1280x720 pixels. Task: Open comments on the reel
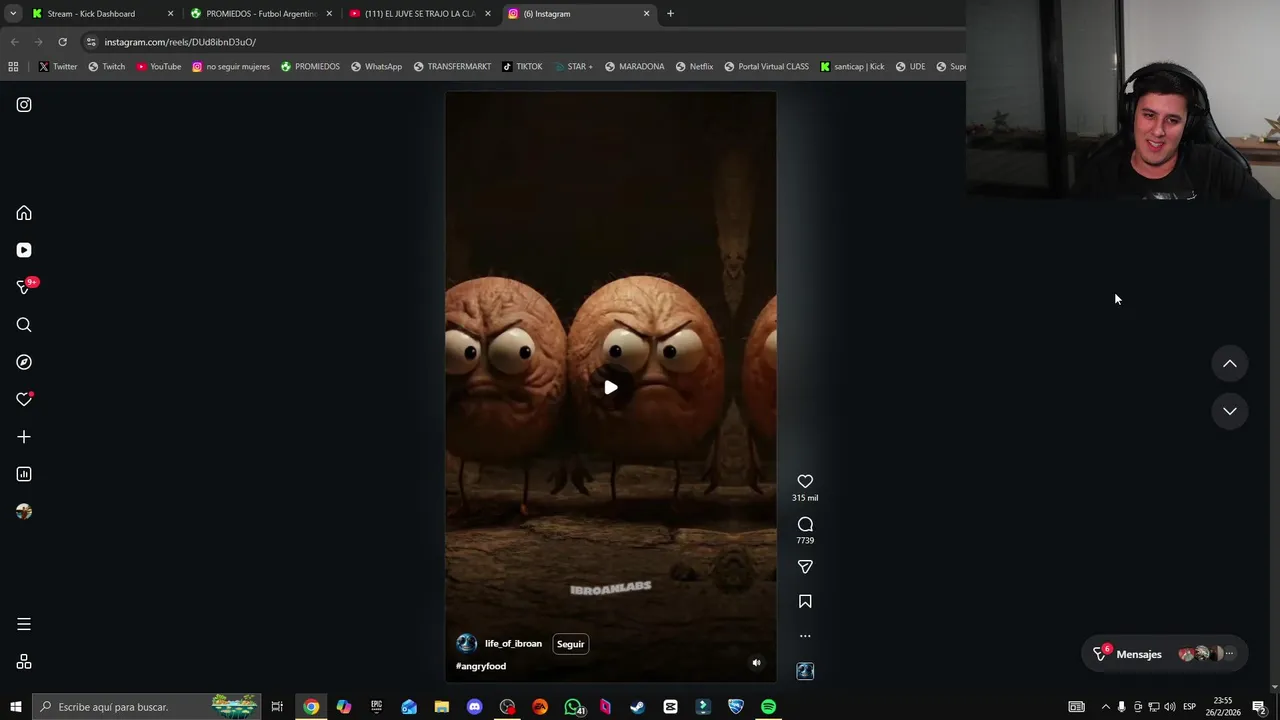coord(805,524)
